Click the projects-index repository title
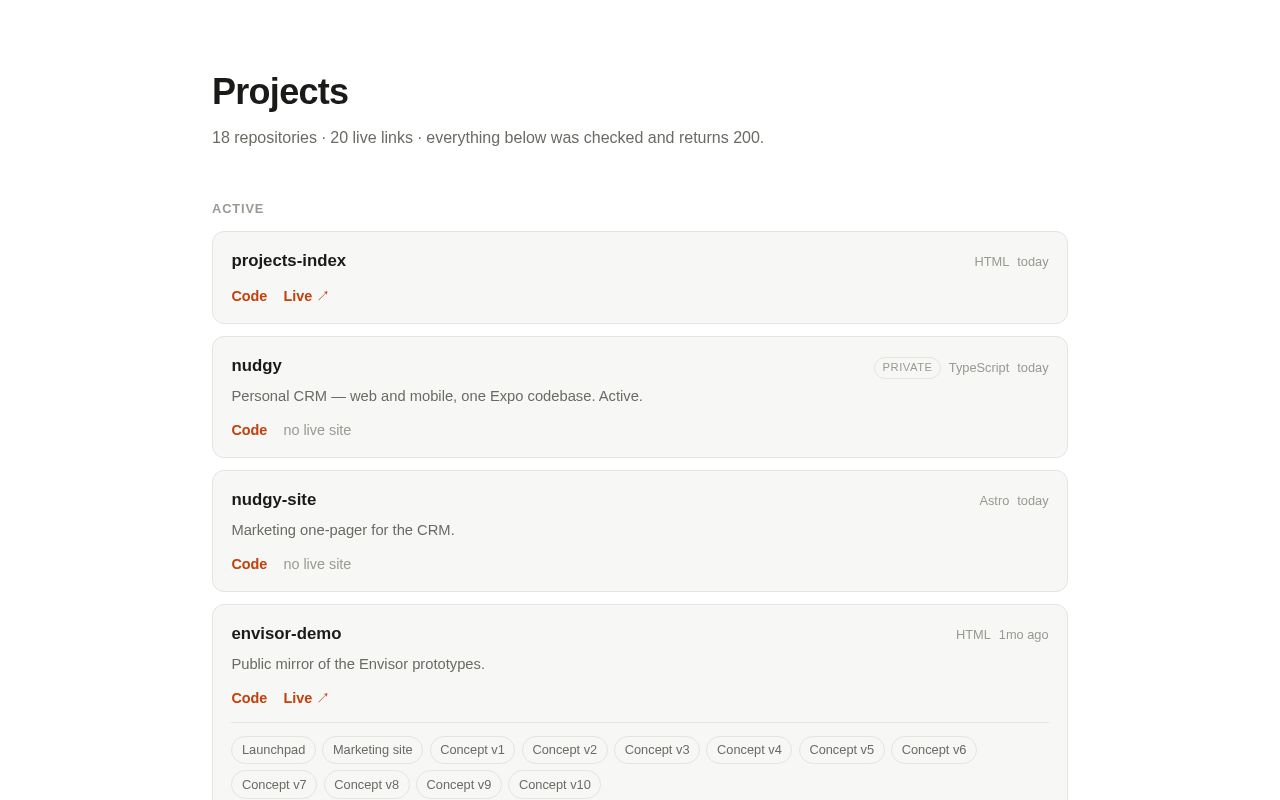The height and width of the screenshot is (800, 1280). point(289,261)
